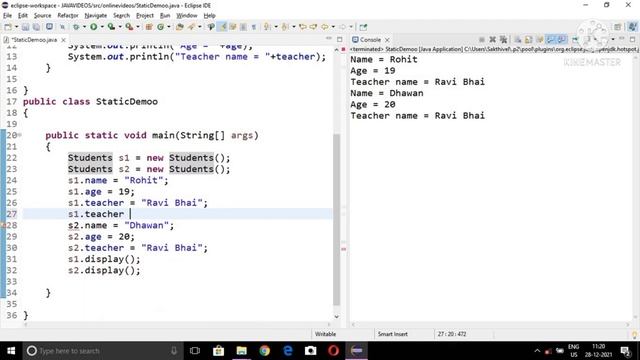Viewport: 640px width, 360px height.
Task: Toggle Show Console on Standard Error
Action: point(562,40)
